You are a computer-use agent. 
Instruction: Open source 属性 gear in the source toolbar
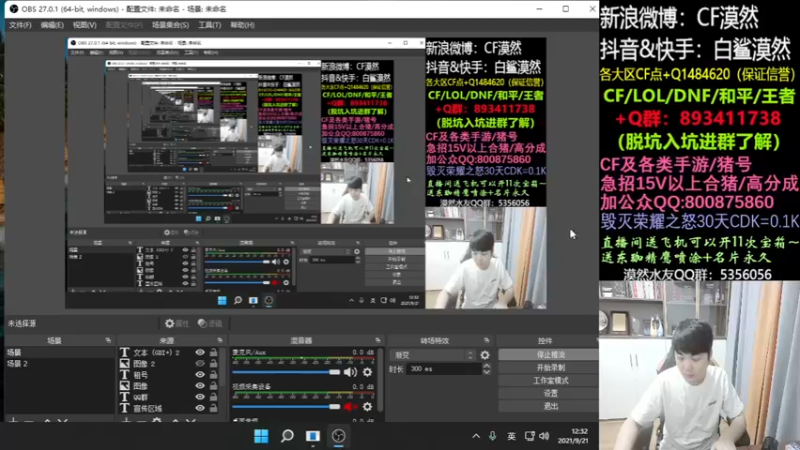177,323
